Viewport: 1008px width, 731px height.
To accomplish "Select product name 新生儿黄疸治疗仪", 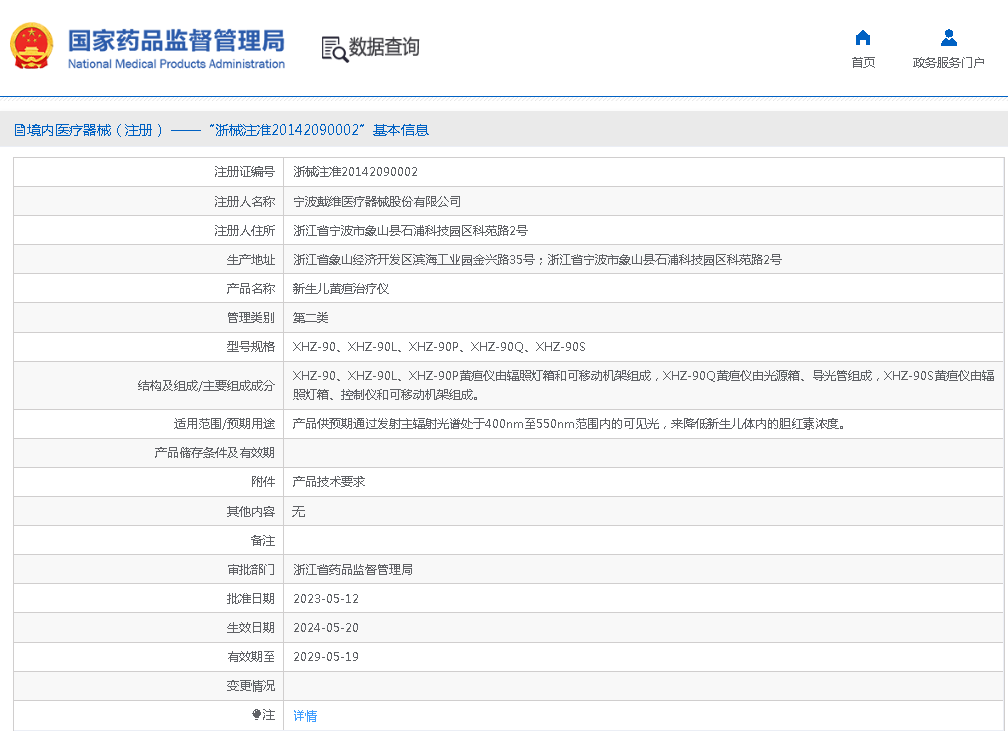I will [x=341, y=289].
